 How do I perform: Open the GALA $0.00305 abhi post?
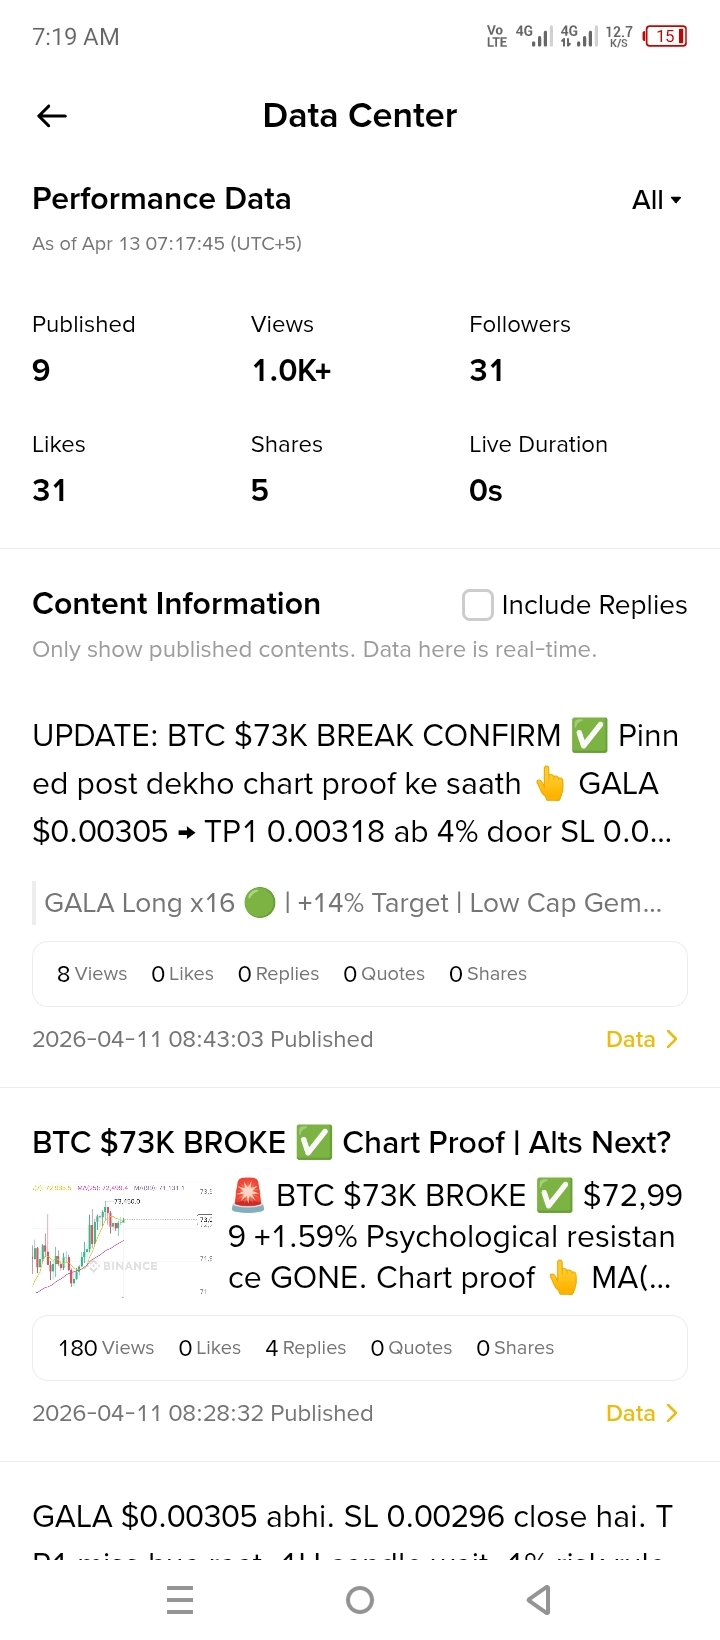353,1530
